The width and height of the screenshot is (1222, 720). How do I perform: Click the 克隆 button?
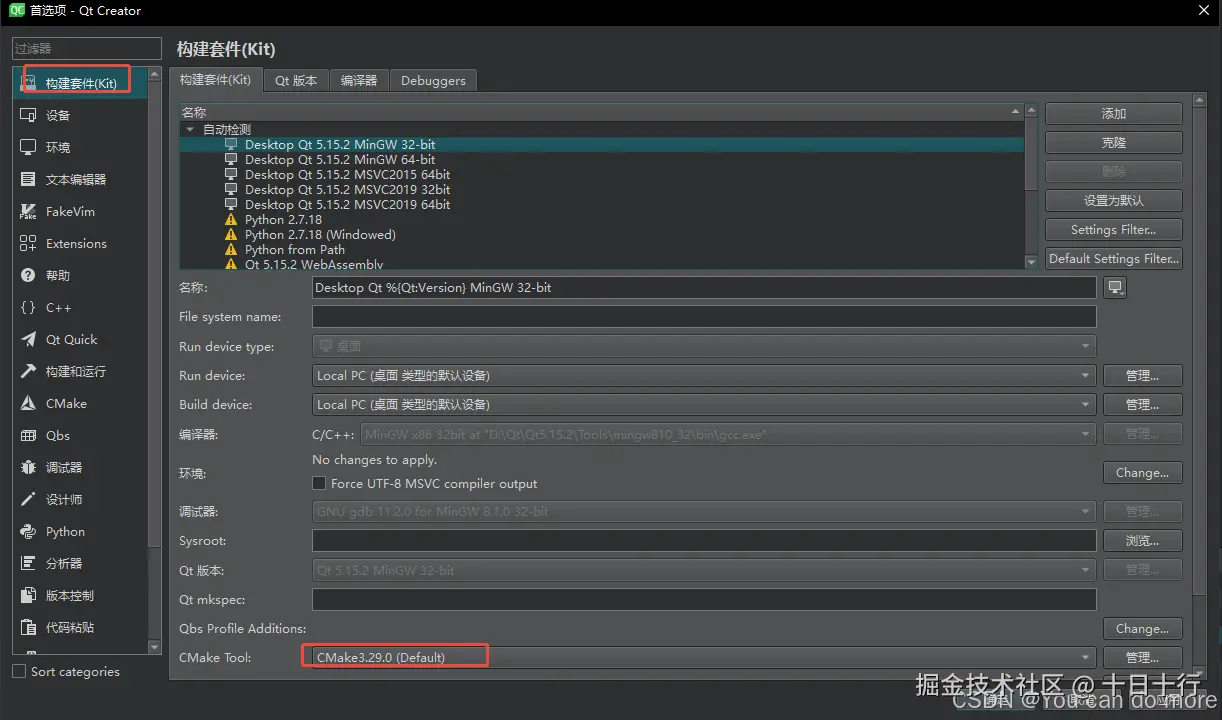(x=1114, y=143)
